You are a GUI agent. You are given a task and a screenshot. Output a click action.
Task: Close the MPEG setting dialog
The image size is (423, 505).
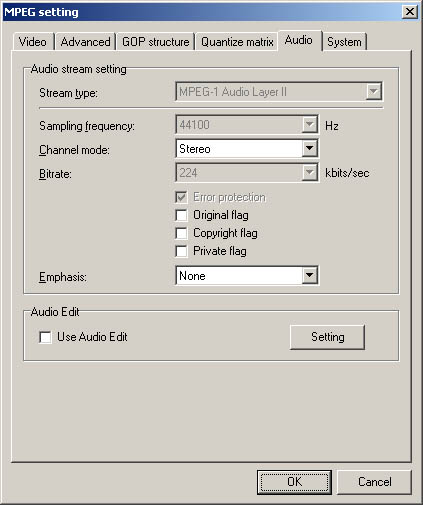point(410,12)
